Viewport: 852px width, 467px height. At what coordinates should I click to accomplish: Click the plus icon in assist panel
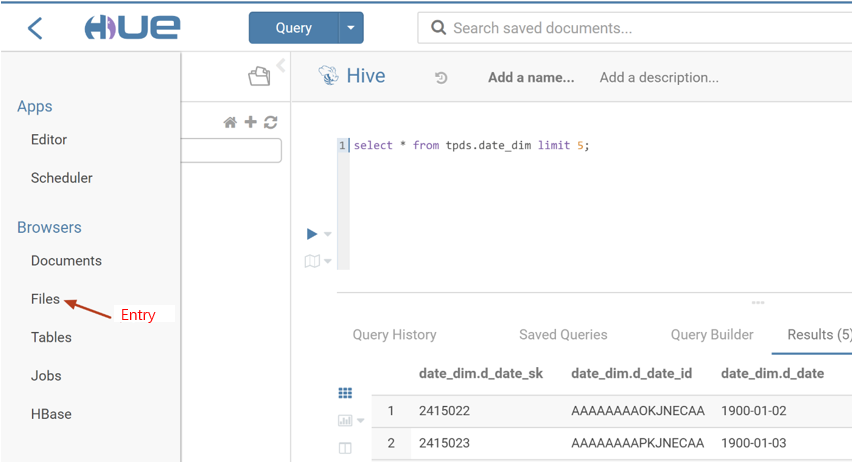pos(250,122)
